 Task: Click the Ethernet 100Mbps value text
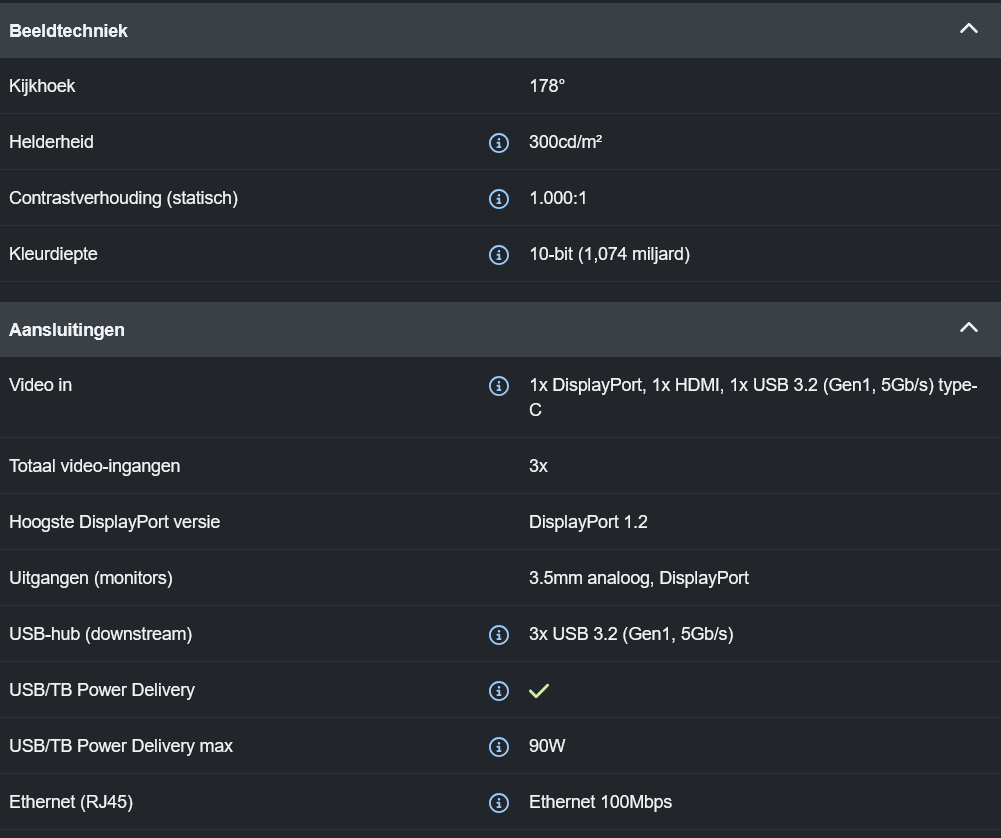(x=600, y=802)
